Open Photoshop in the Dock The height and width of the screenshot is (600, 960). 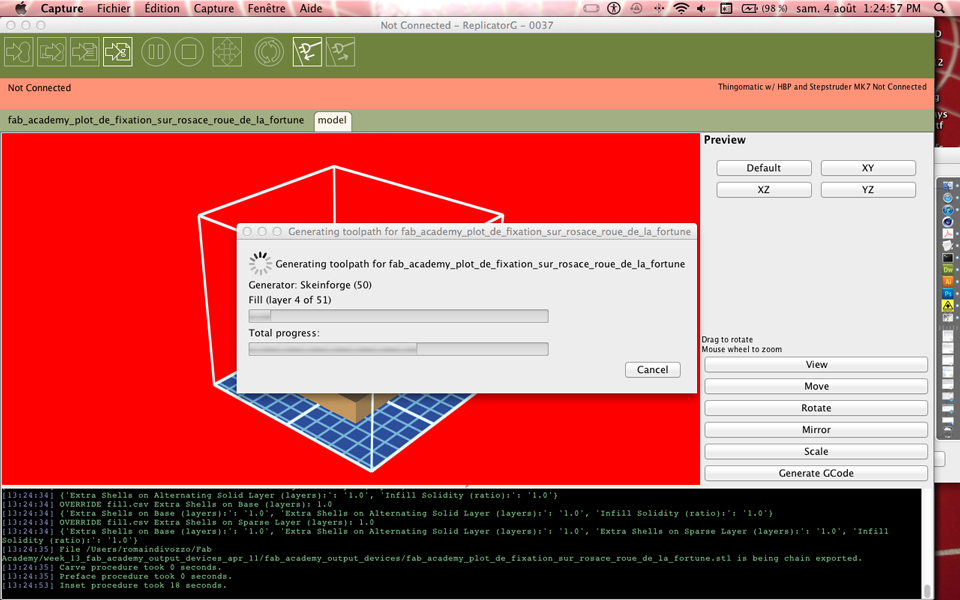[x=948, y=294]
